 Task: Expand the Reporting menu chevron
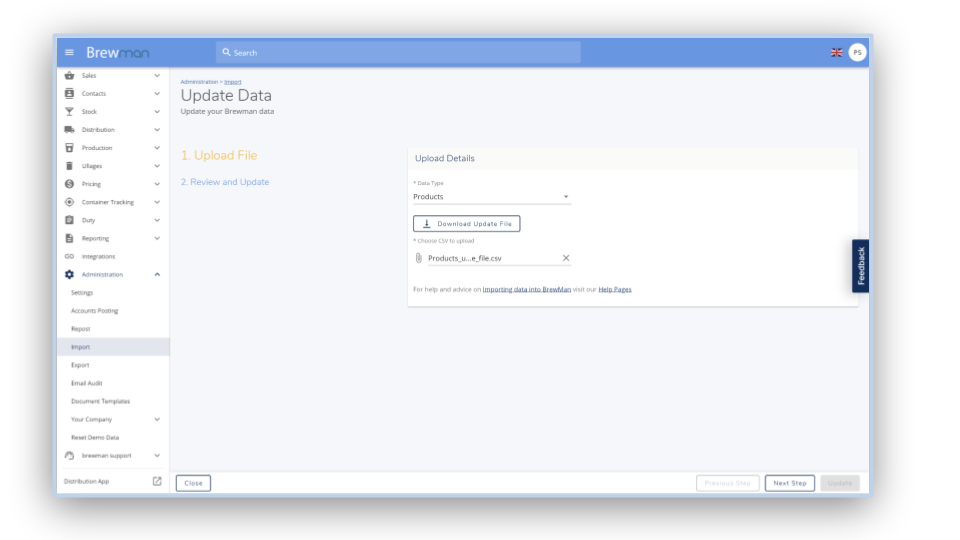157,238
